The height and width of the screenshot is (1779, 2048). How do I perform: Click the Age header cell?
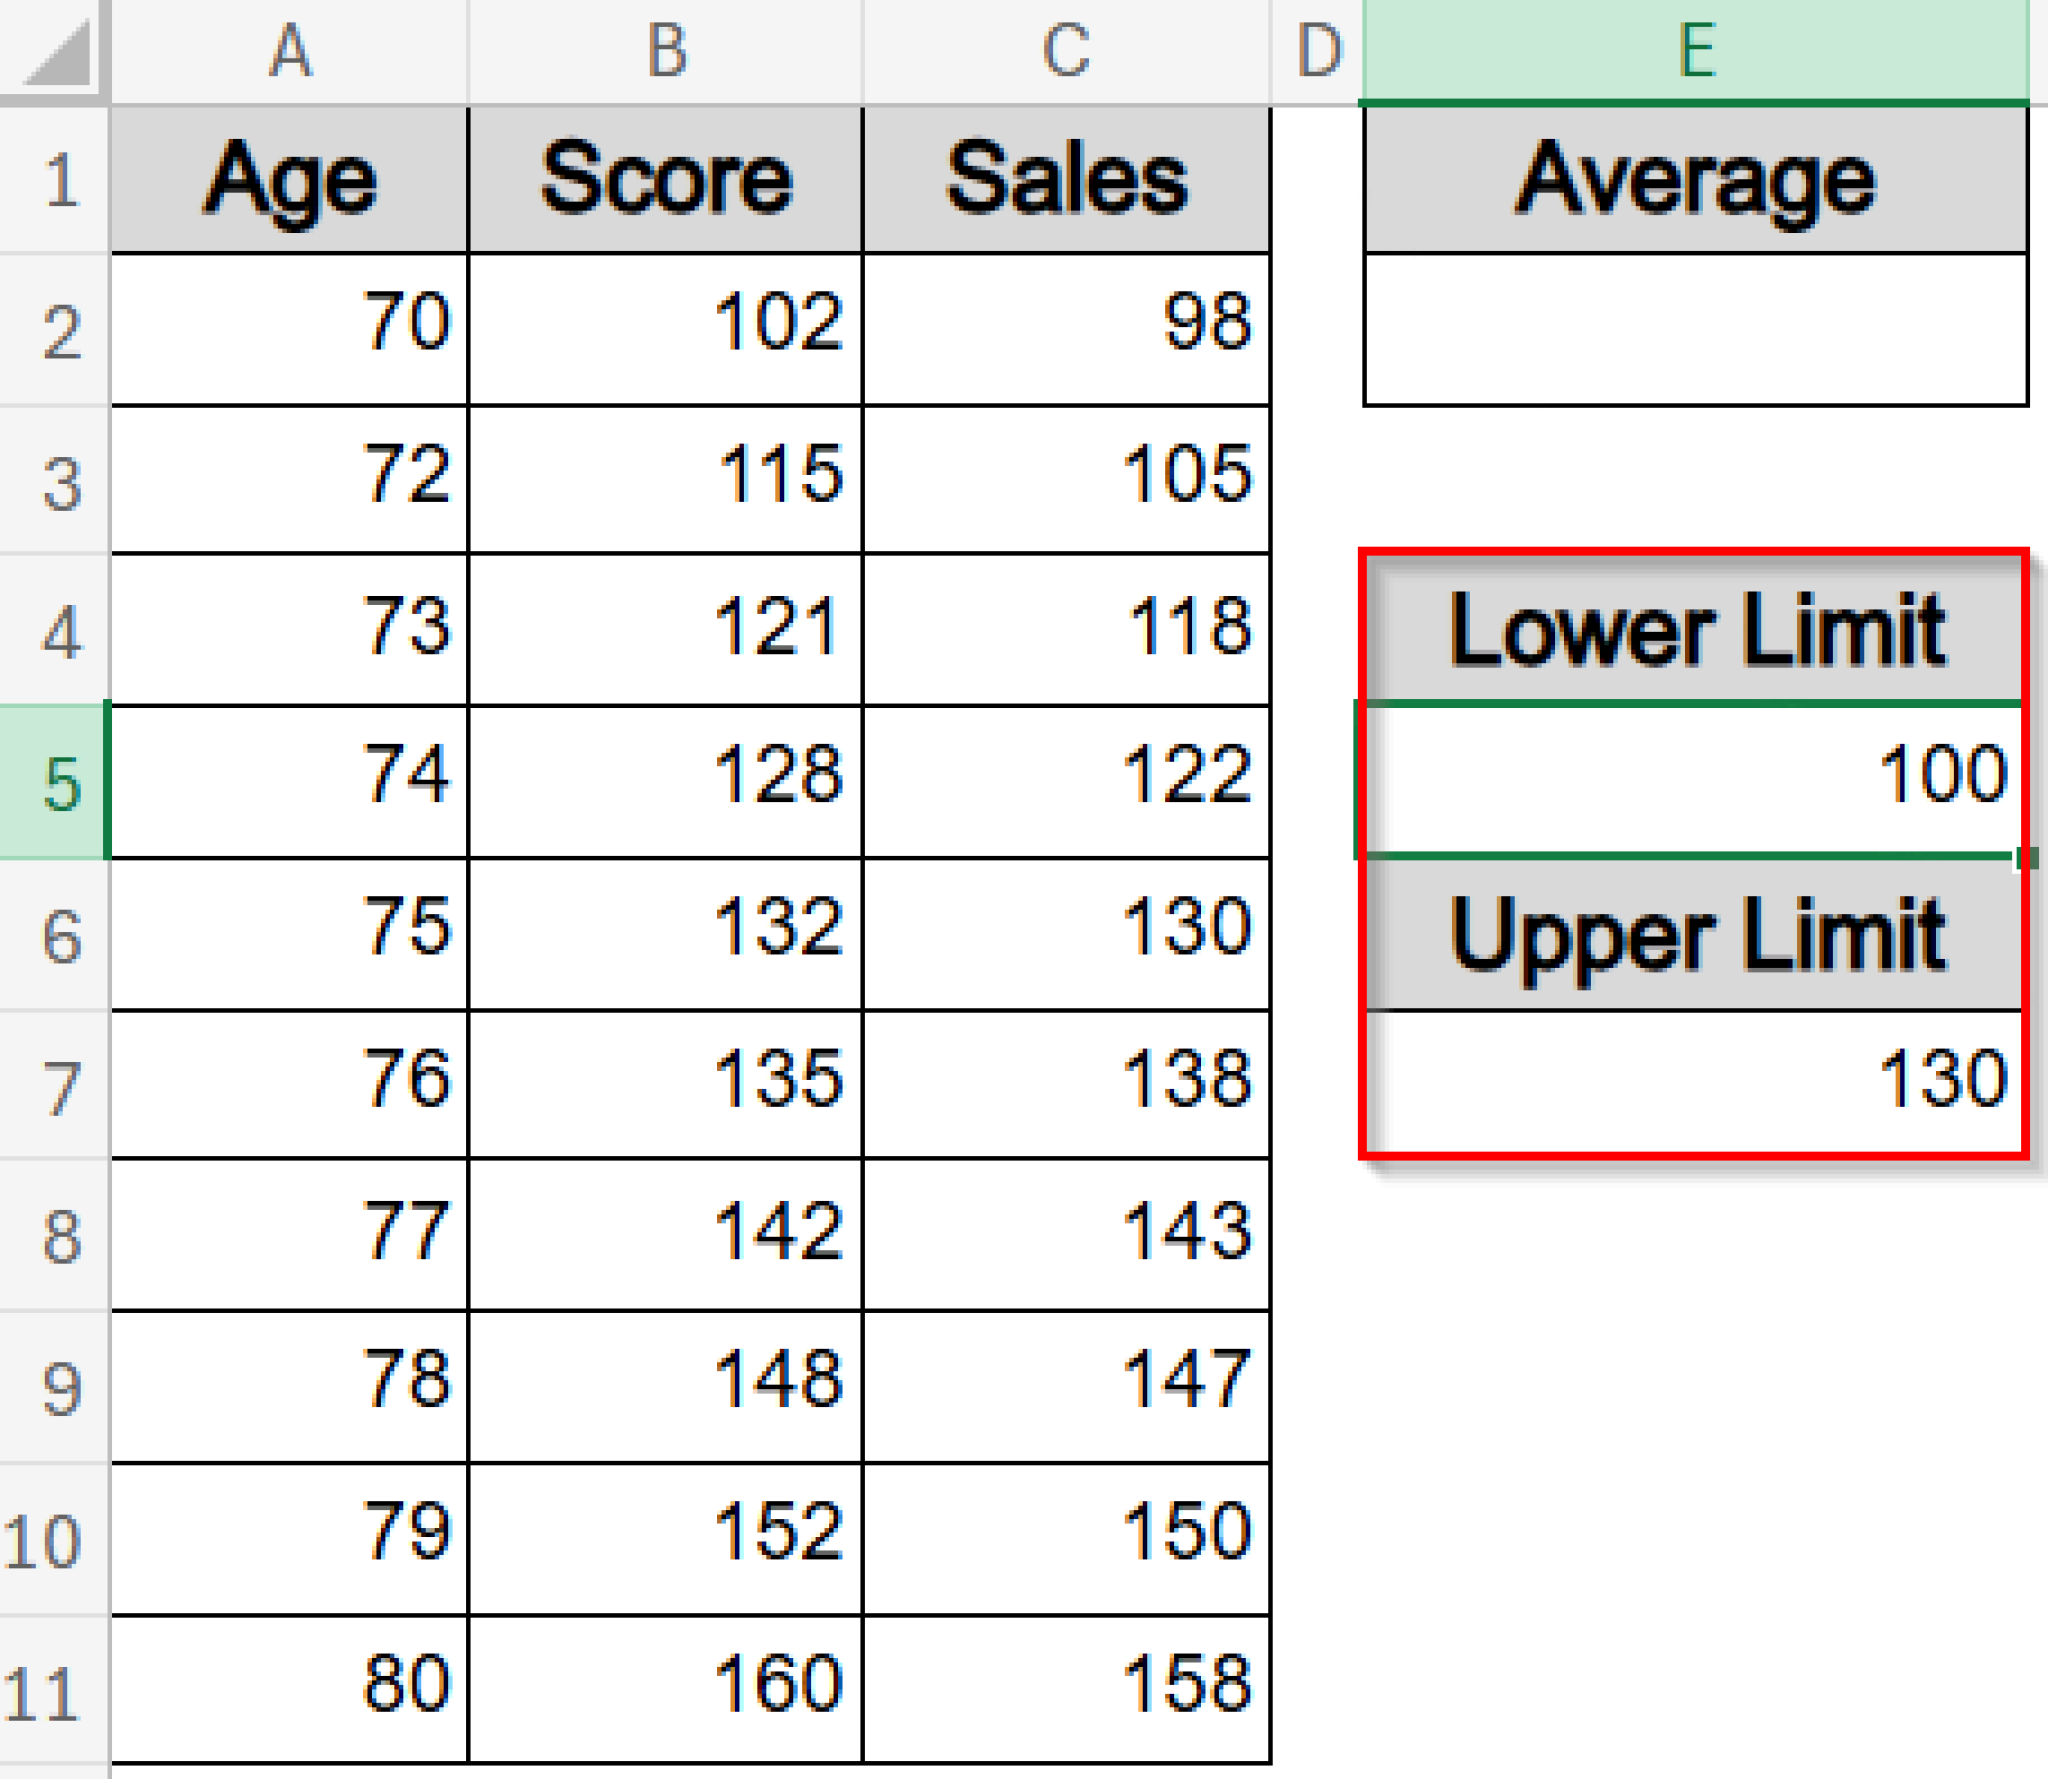[x=290, y=180]
